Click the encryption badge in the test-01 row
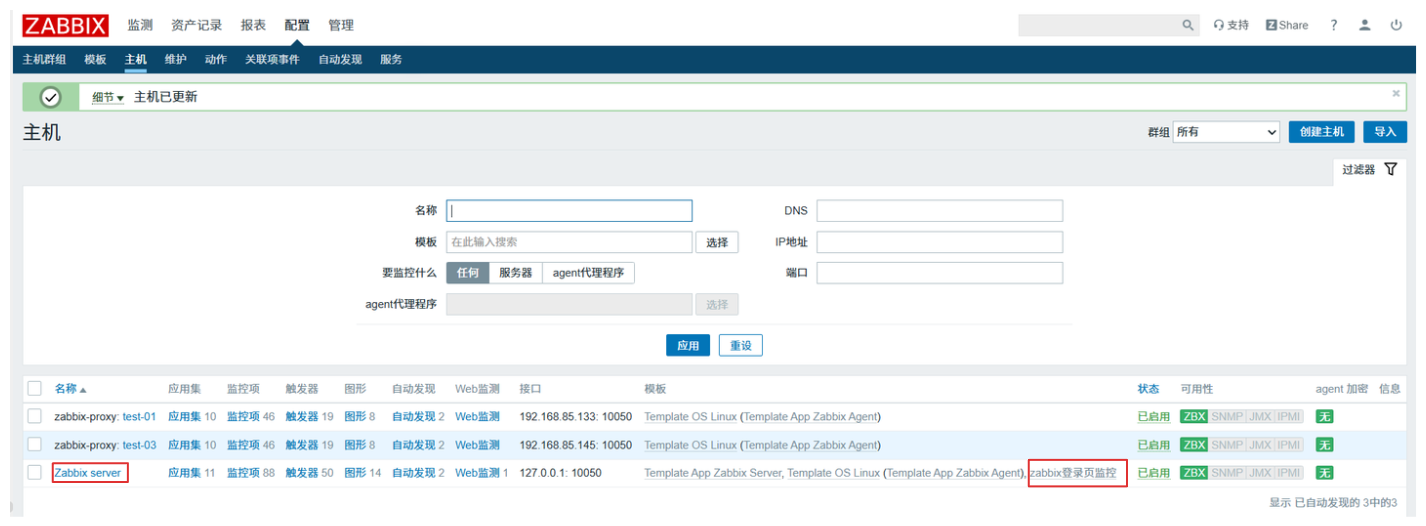The image size is (1426, 526). pos(1324,417)
